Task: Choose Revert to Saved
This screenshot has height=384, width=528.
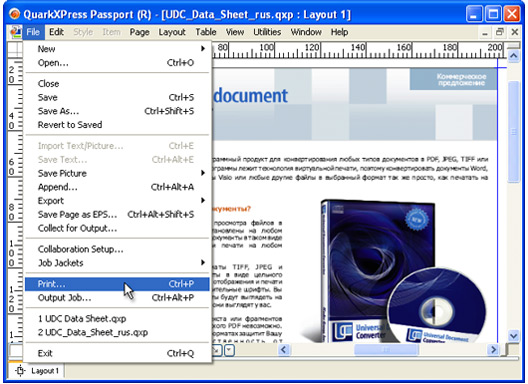Action: pyautogui.click(x=117, y=125)
